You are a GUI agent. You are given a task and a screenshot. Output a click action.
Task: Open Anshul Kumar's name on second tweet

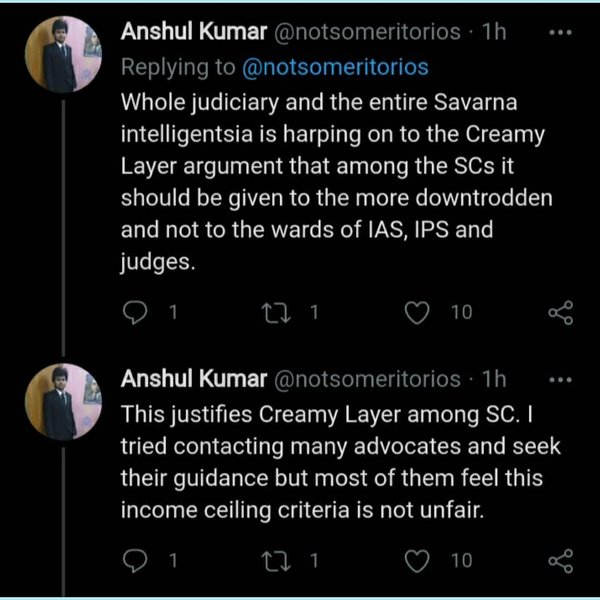pyautogui.click(x=193, y=380)
